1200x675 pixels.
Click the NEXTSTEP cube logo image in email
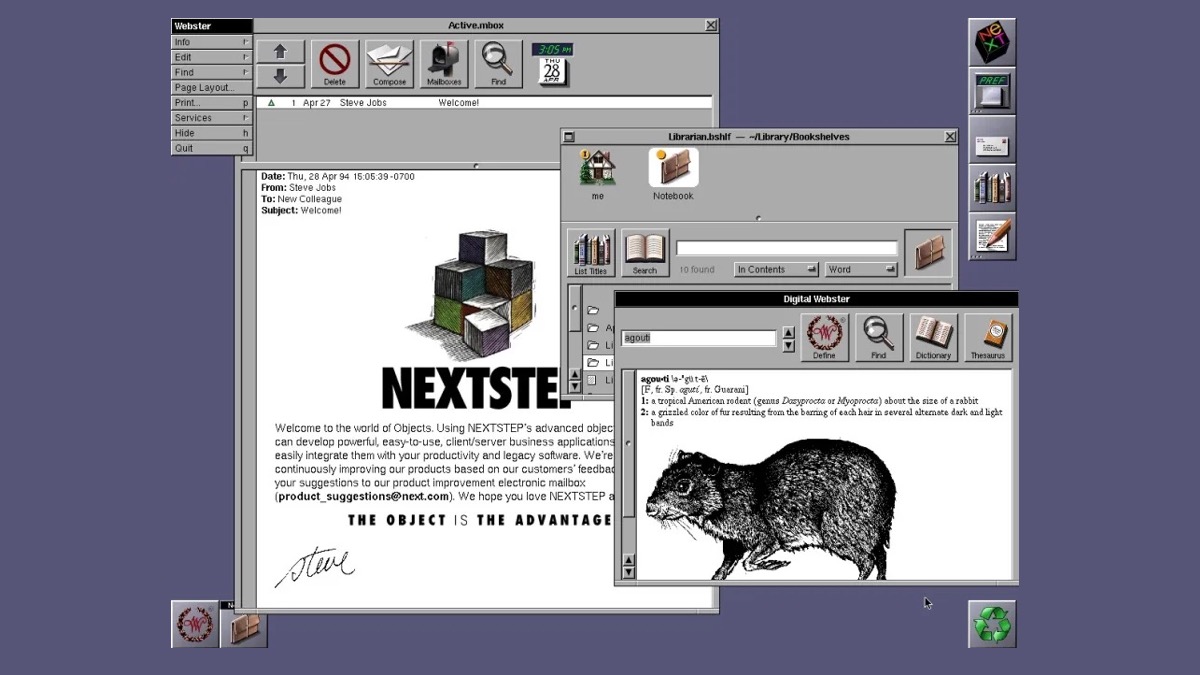click(x=470, y=296)
